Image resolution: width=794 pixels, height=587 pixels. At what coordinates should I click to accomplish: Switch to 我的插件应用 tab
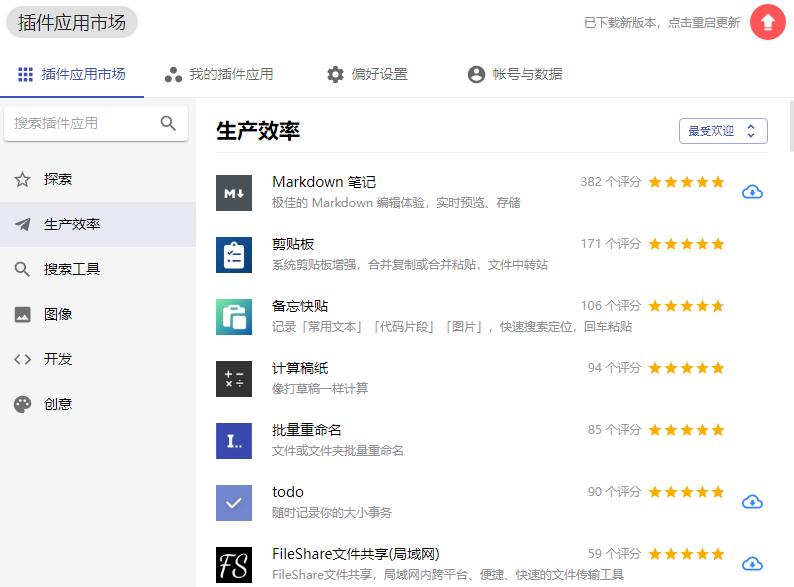click(x=219, y=74)
